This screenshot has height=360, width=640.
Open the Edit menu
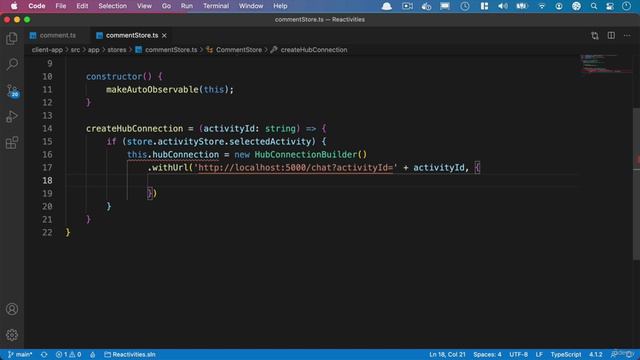point(82,6)
